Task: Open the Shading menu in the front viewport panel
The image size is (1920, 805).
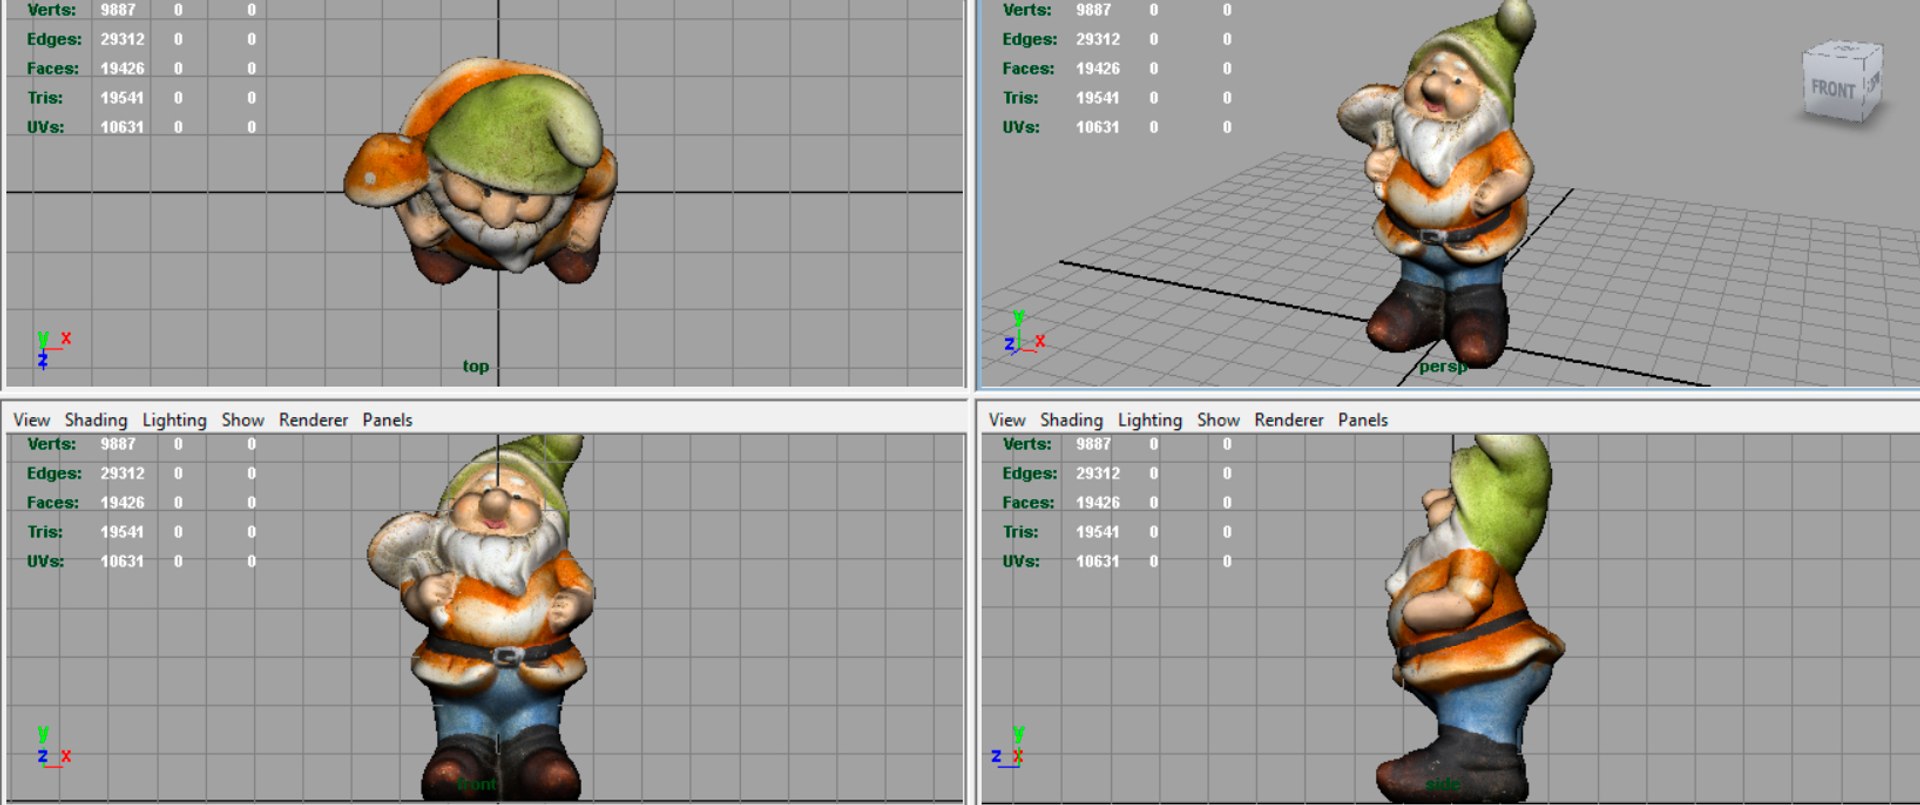Action: (x=96, y=420)
